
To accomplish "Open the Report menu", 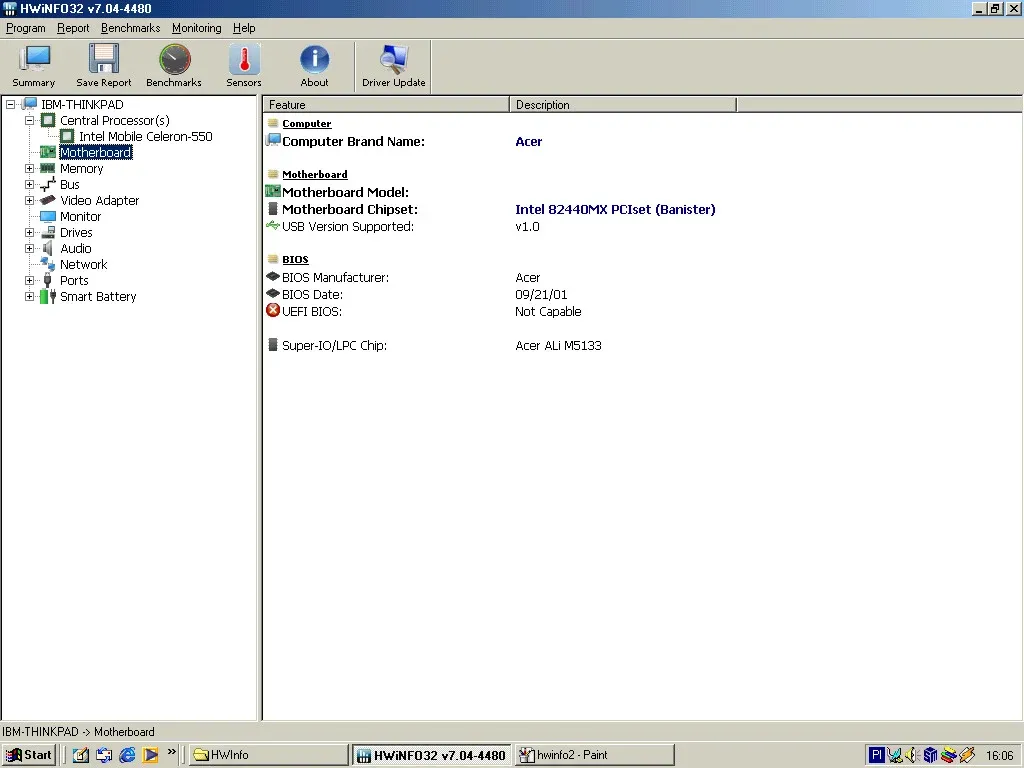I will click(73, 28).
